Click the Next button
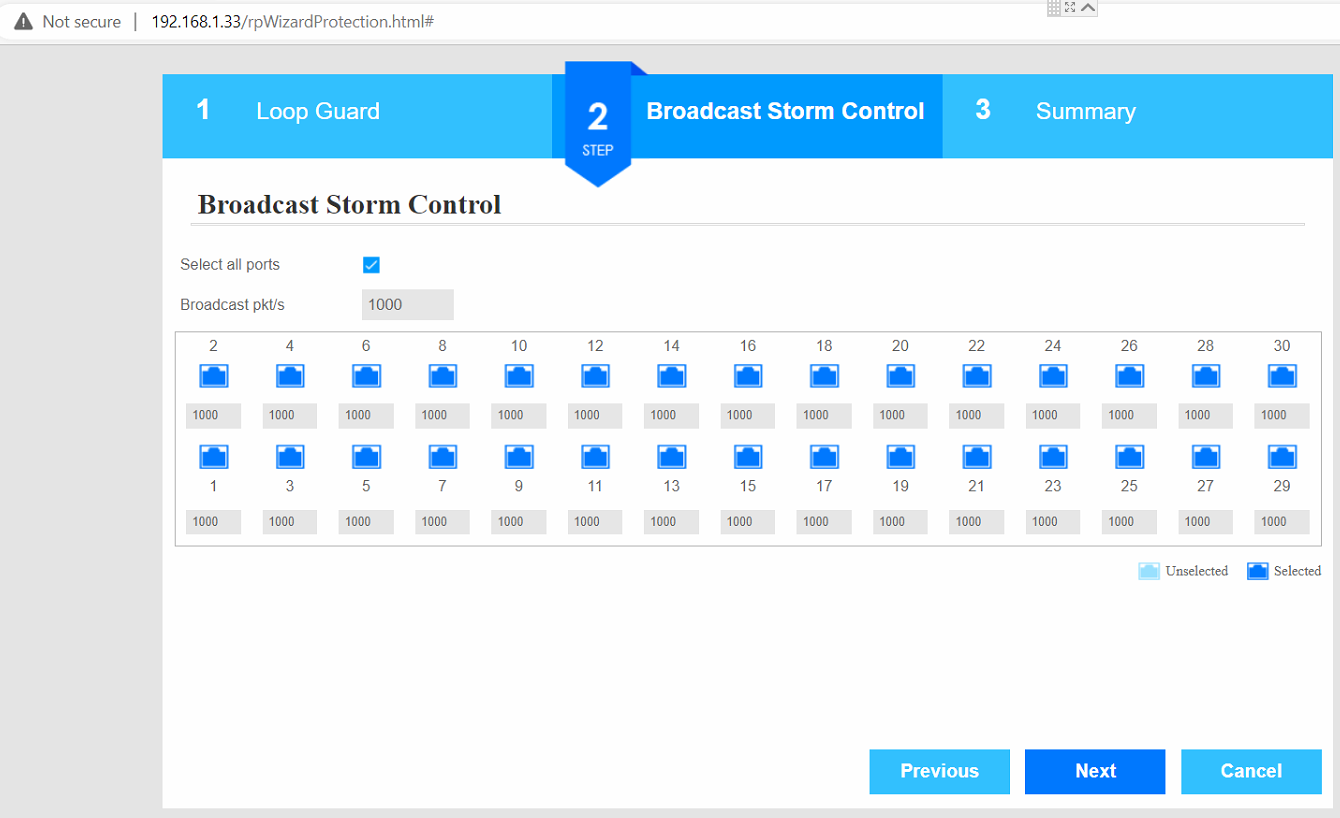 coord(1095,771)
